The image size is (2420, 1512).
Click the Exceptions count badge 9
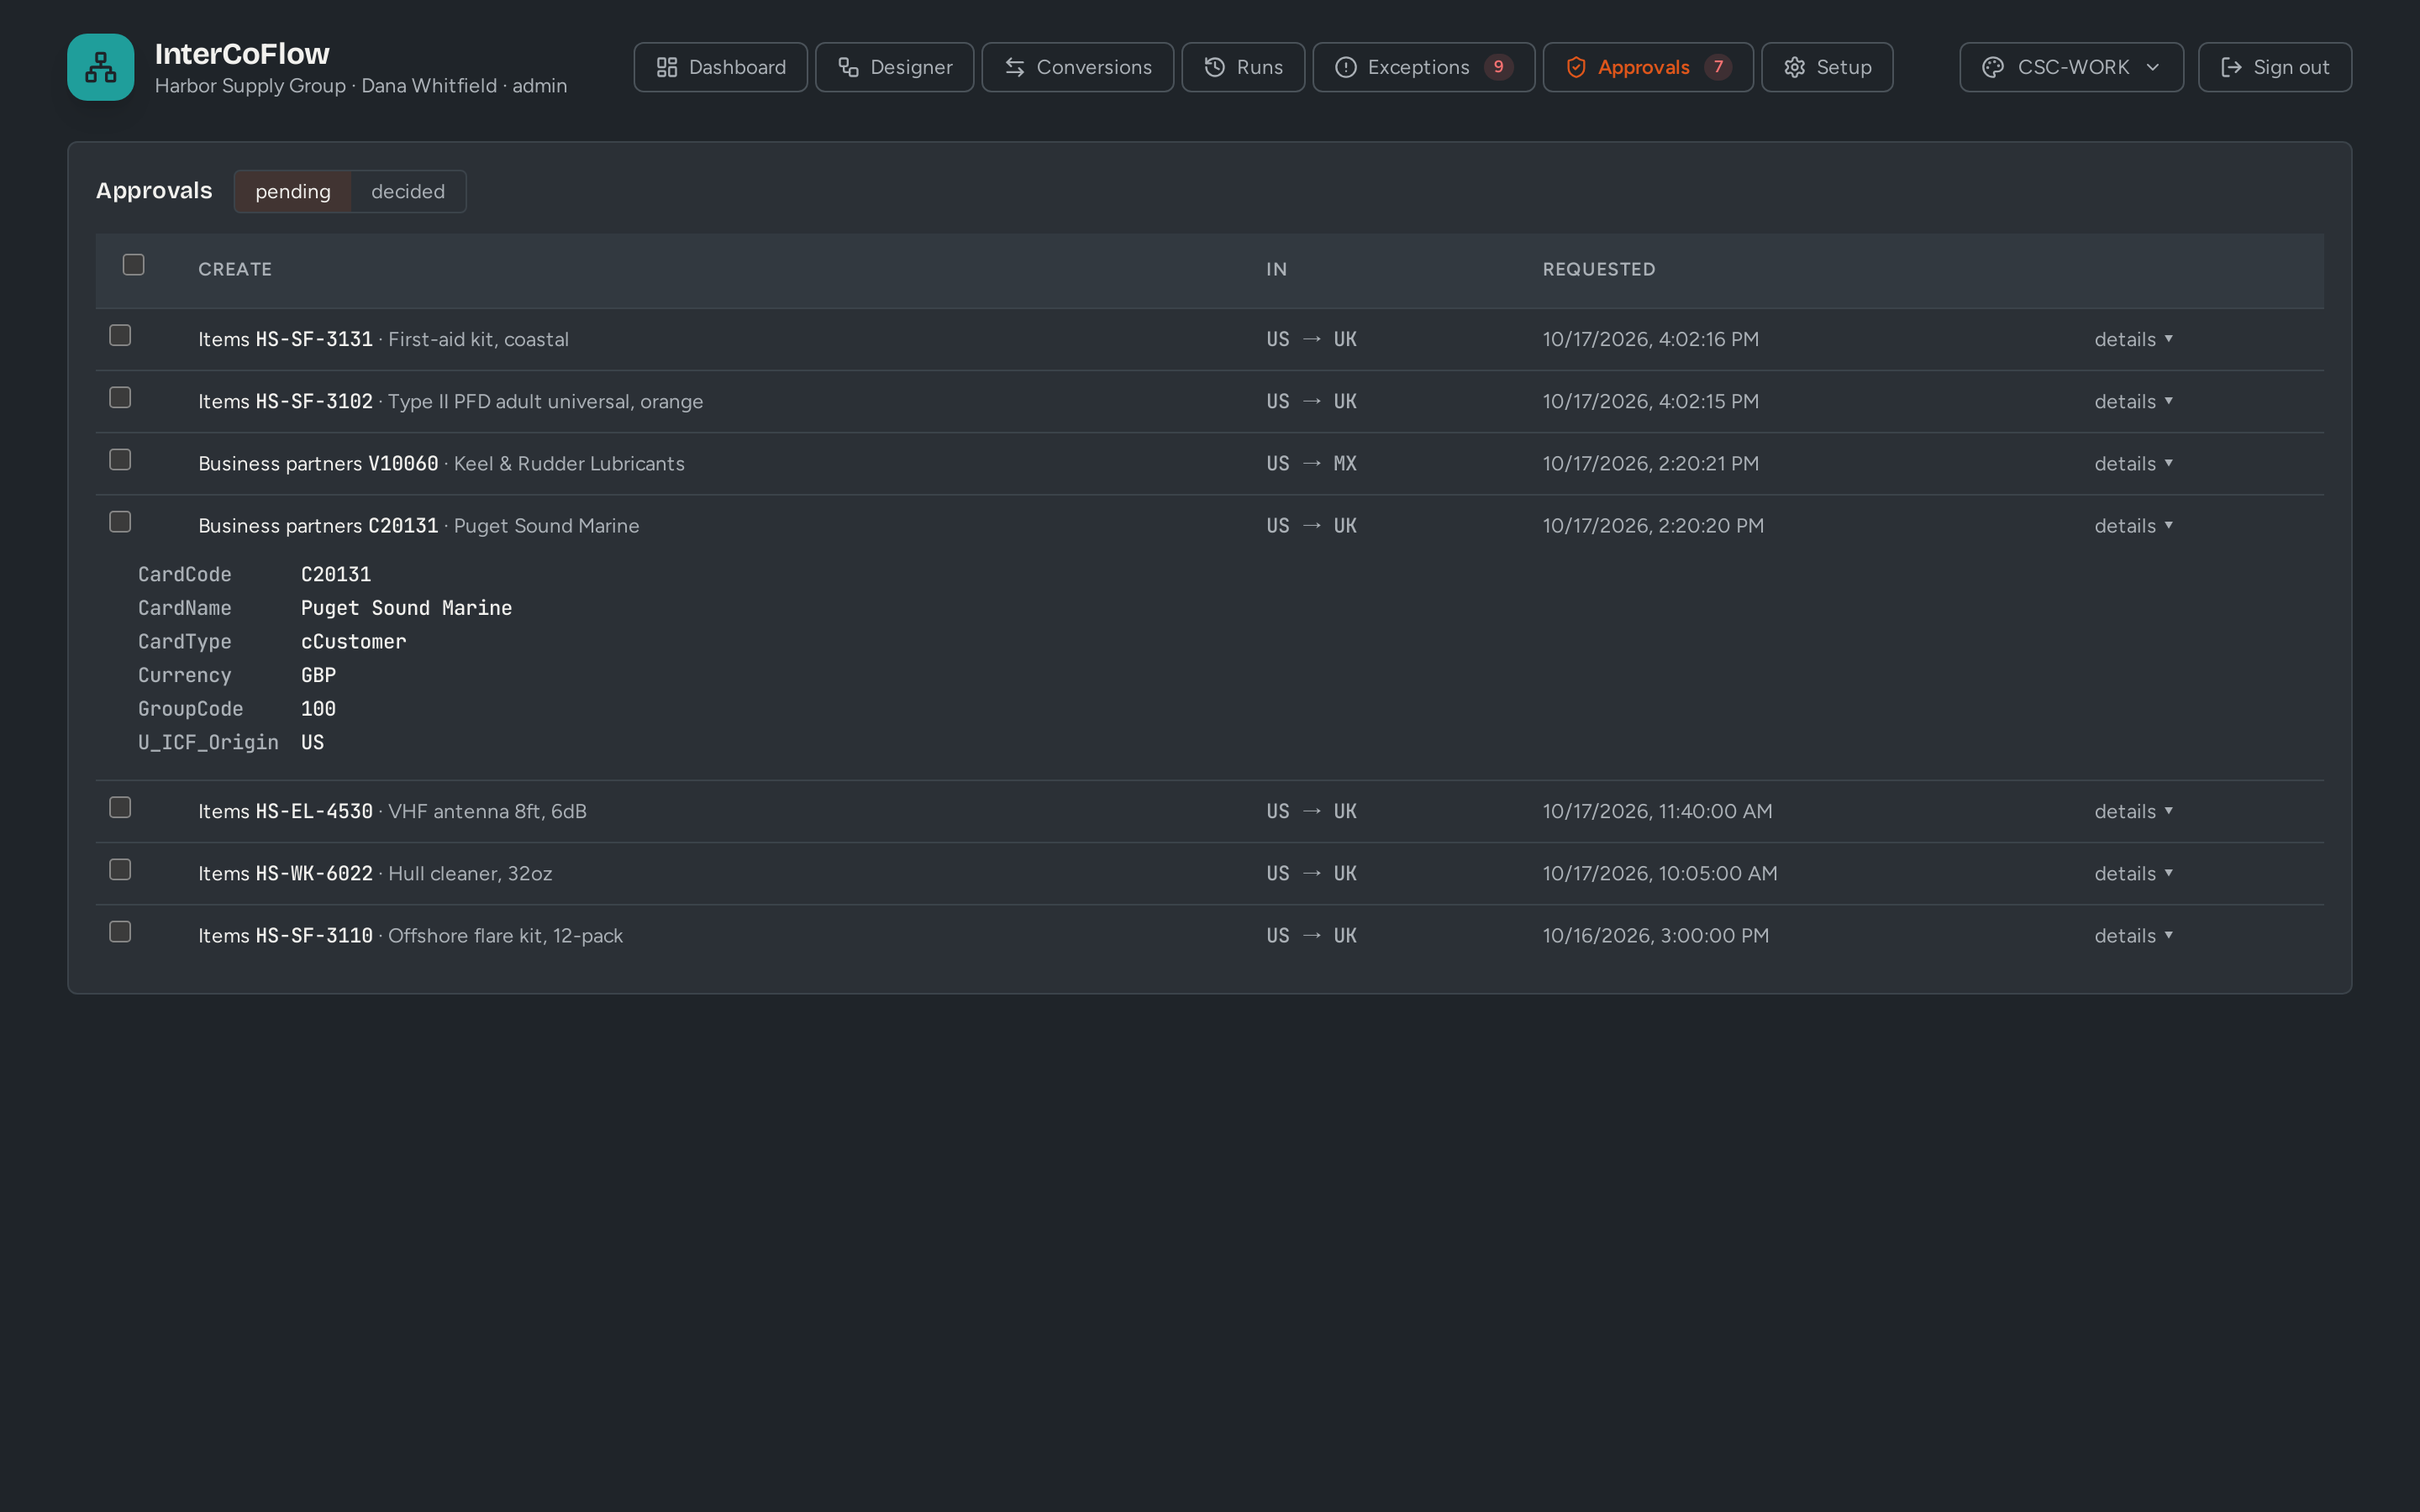[1498, 67]
